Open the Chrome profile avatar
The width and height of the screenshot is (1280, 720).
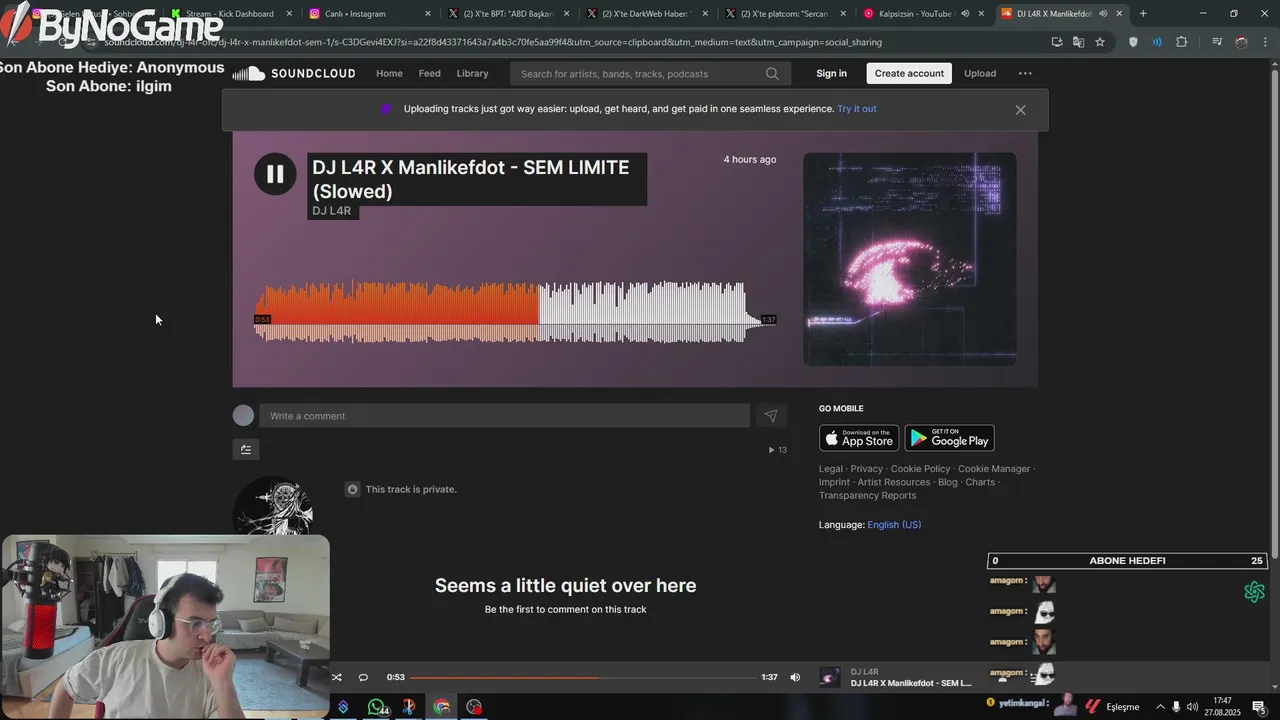[1241, 42]
